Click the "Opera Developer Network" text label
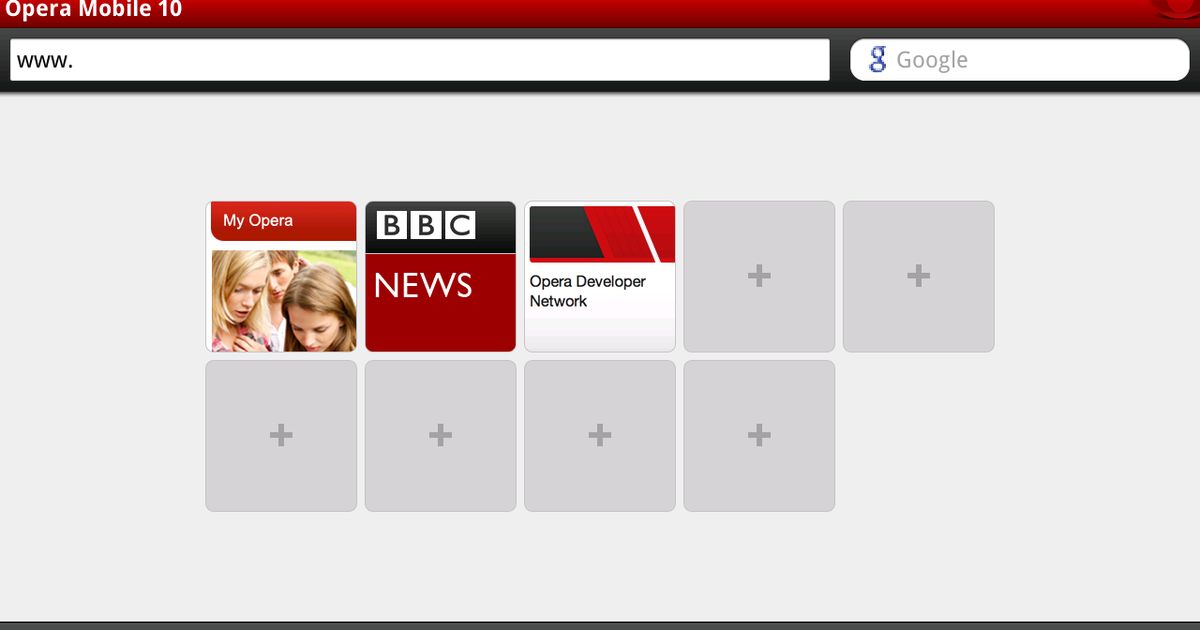 click(588, 291)
